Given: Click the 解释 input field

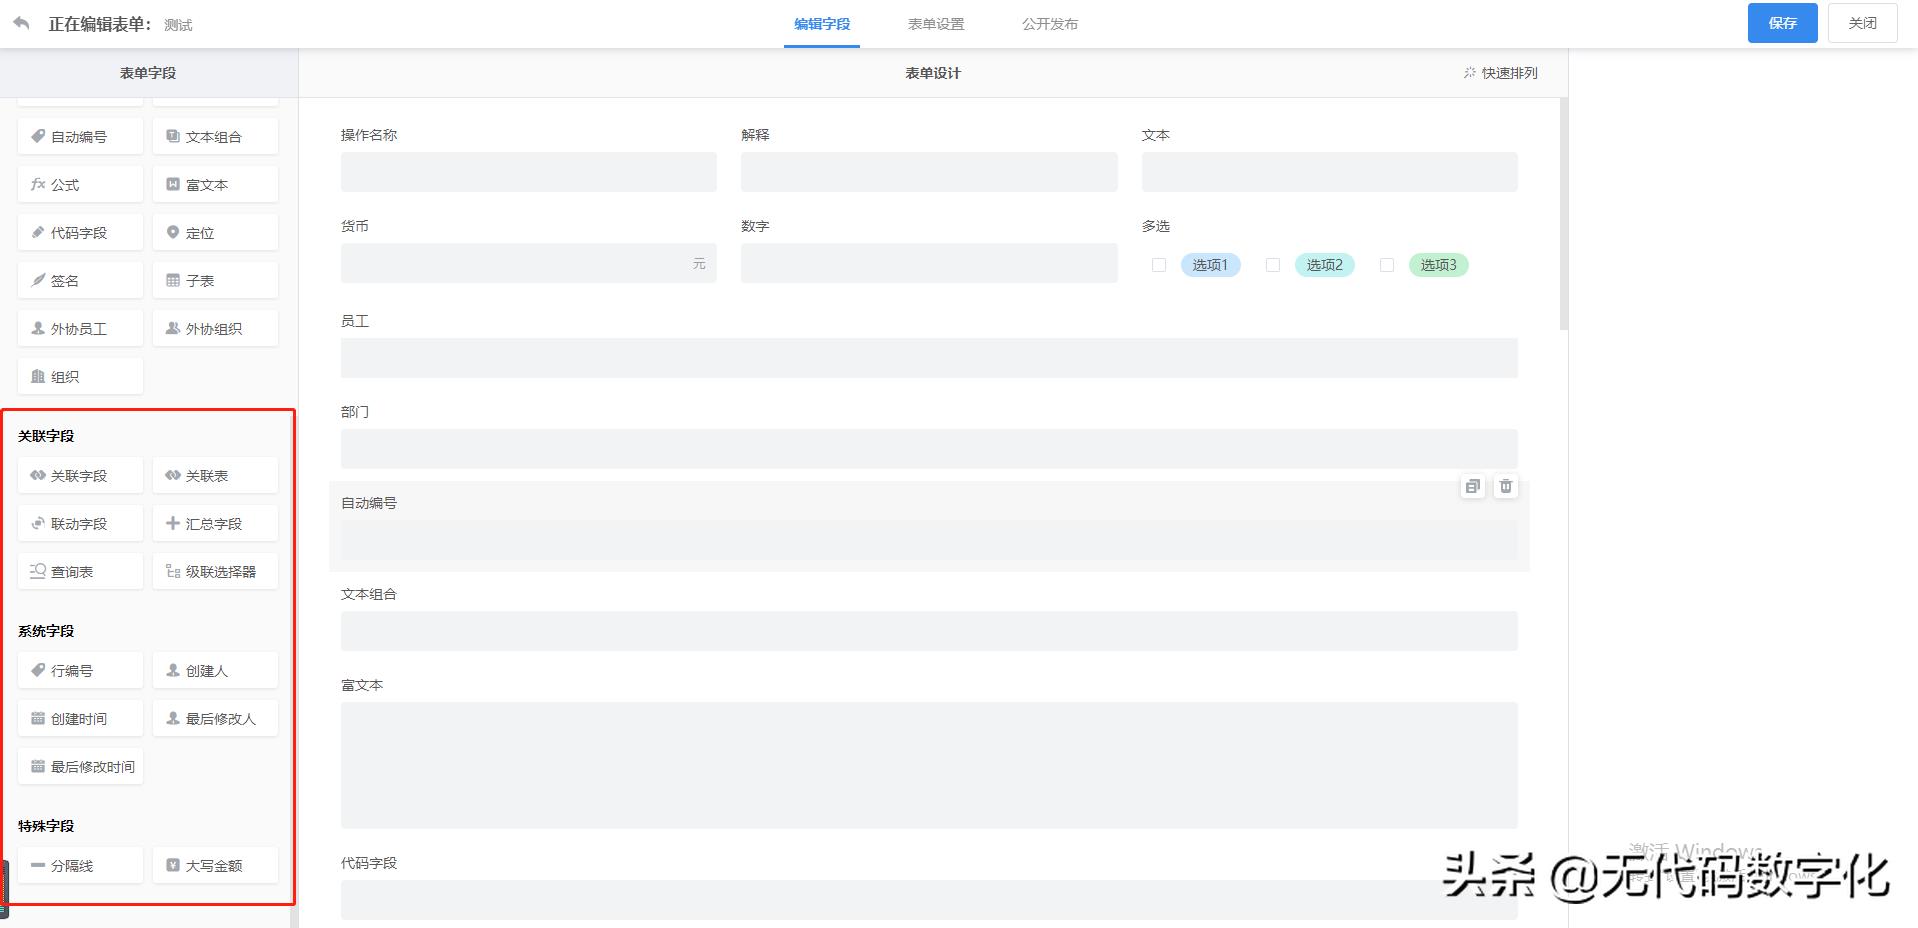Looking at the screenshot, I should point(929,172).
